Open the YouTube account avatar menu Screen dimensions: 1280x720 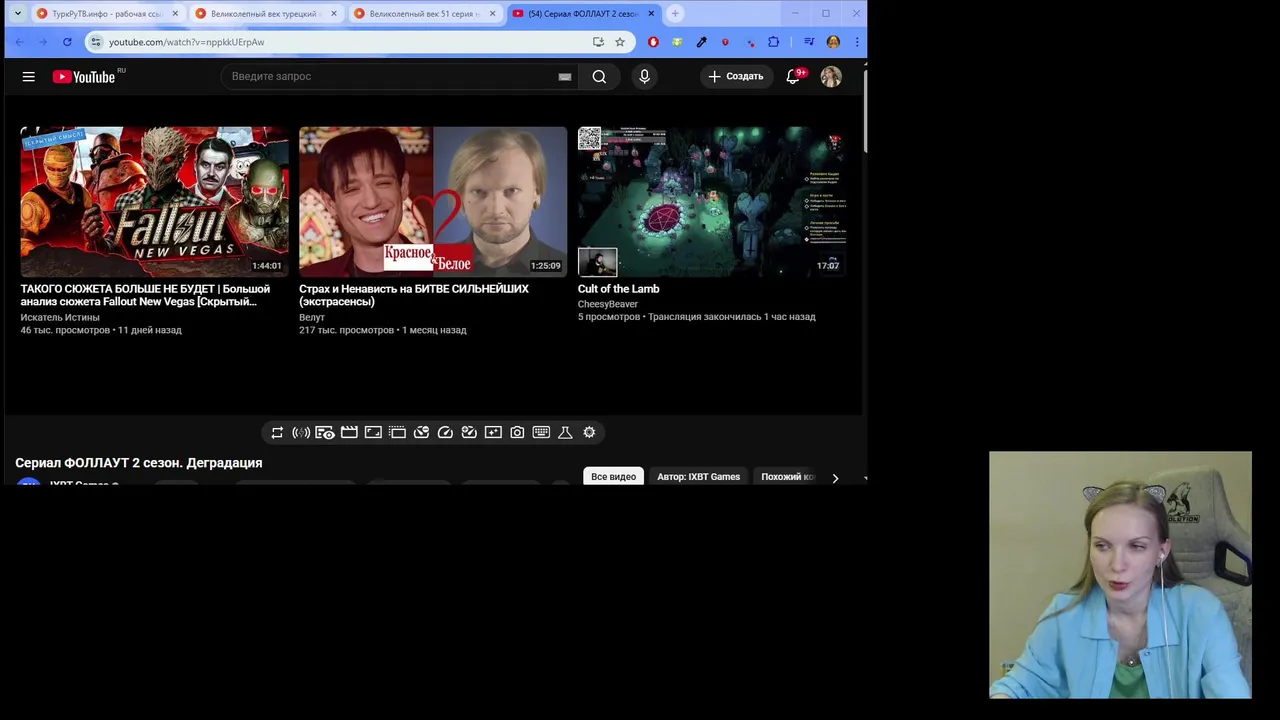[831, 76]
